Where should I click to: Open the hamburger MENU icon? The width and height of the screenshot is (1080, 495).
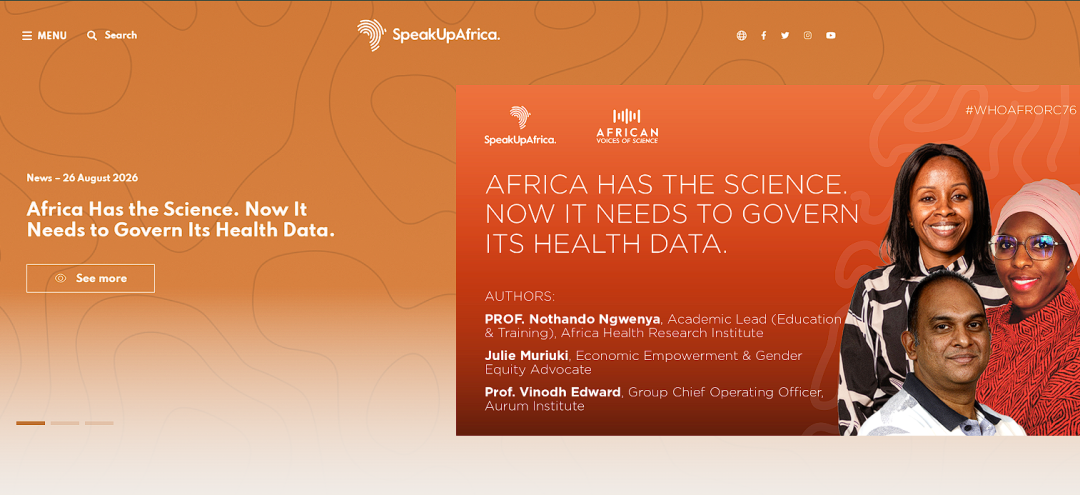27,36
